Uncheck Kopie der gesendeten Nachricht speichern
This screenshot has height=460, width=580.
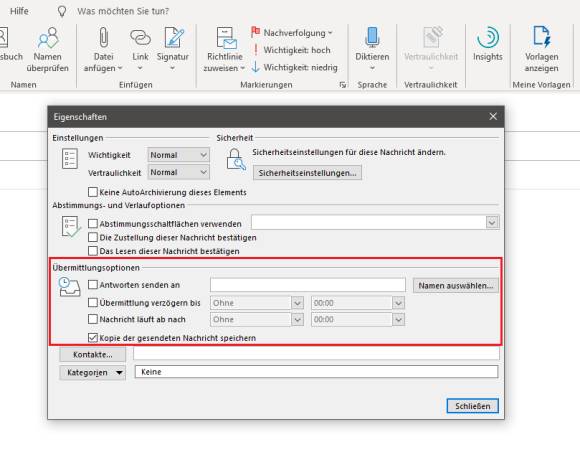coord(93,337)
